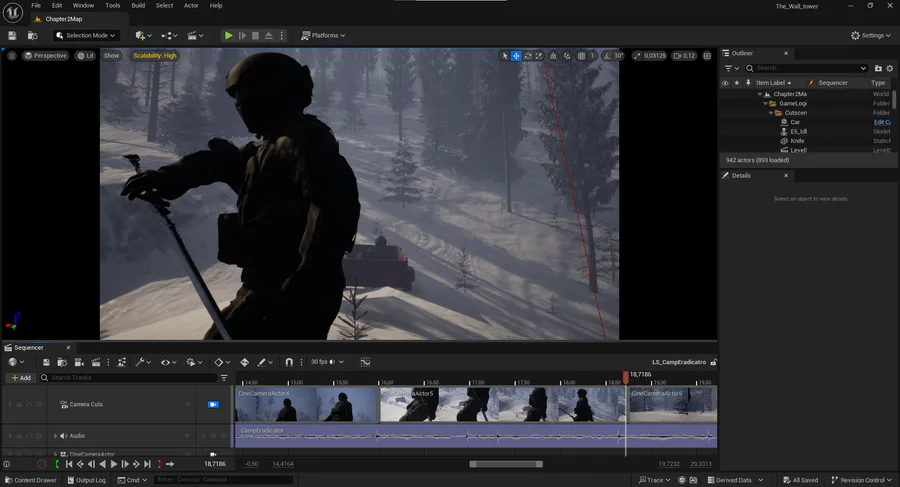Click the Perspective viewport button

(x=45, y=56)
